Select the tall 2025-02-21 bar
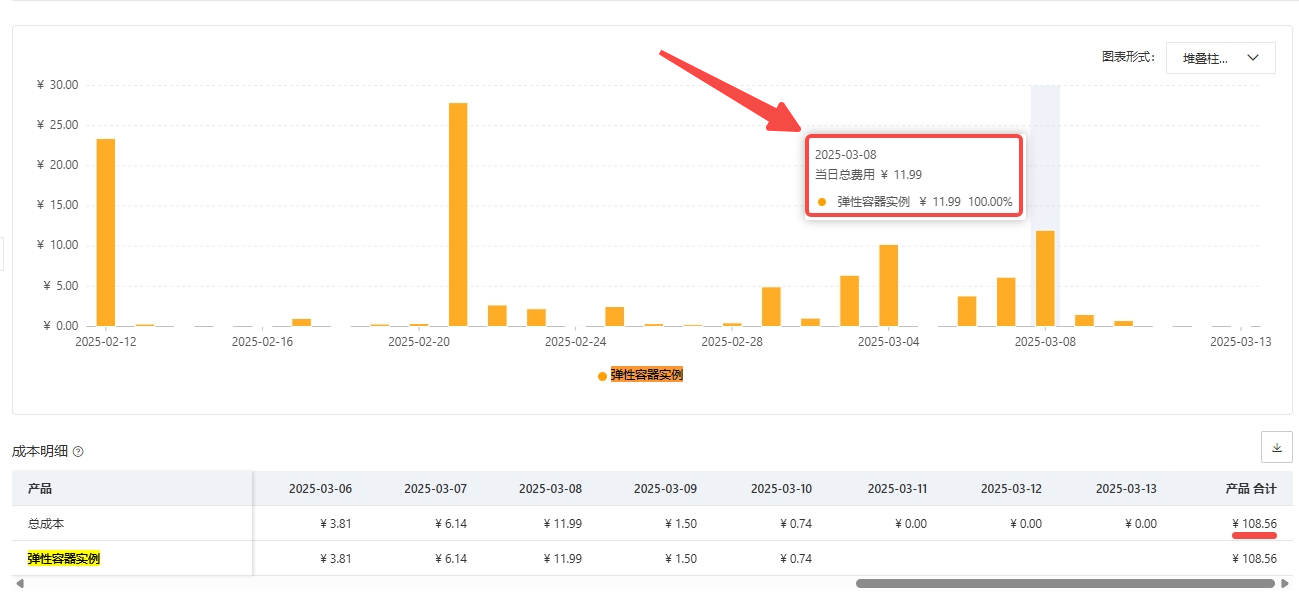1299x597 pixels. (x=458, y=214)
